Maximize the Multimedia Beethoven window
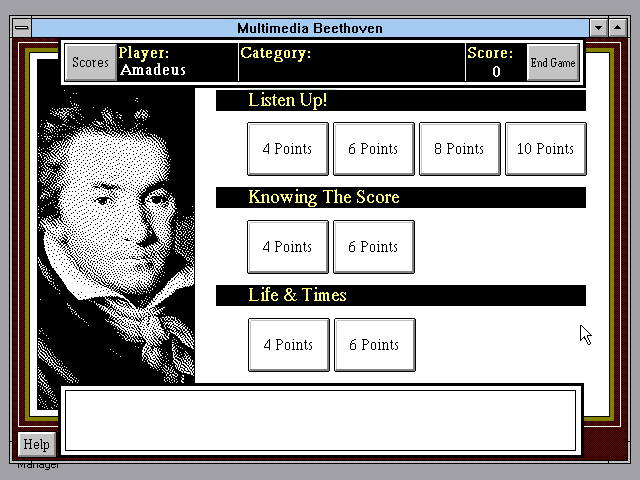This screenshot has width=640, height=480. pyautogui.click(x=618, y=28)
